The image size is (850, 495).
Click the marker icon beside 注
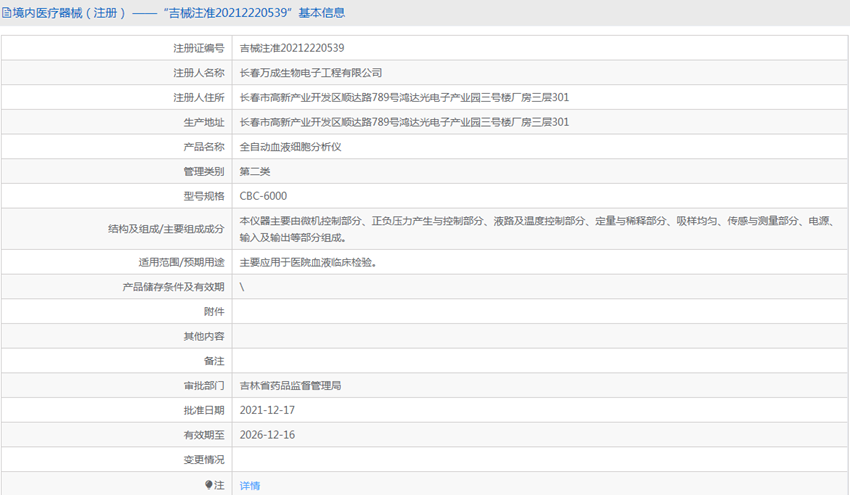tap(209, 485)
